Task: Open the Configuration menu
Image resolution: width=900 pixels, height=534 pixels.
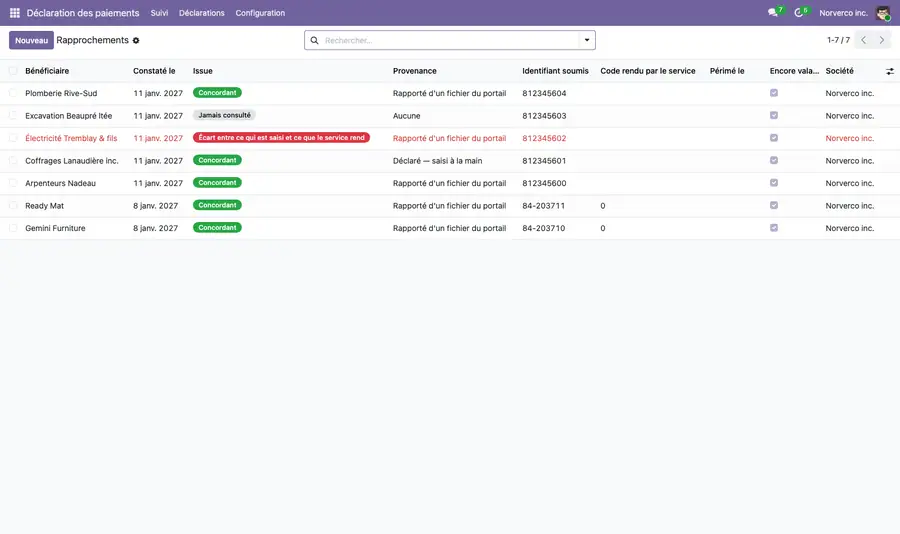Action: coord(260,13)
